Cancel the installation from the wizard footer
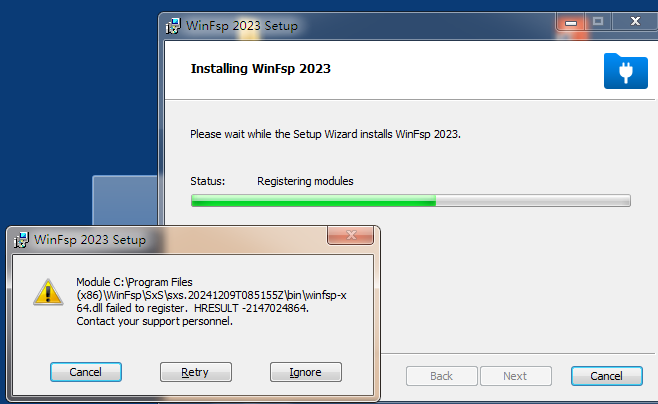Image resolution: width=658 pixels, height=404 pixels. coord(606,376)
